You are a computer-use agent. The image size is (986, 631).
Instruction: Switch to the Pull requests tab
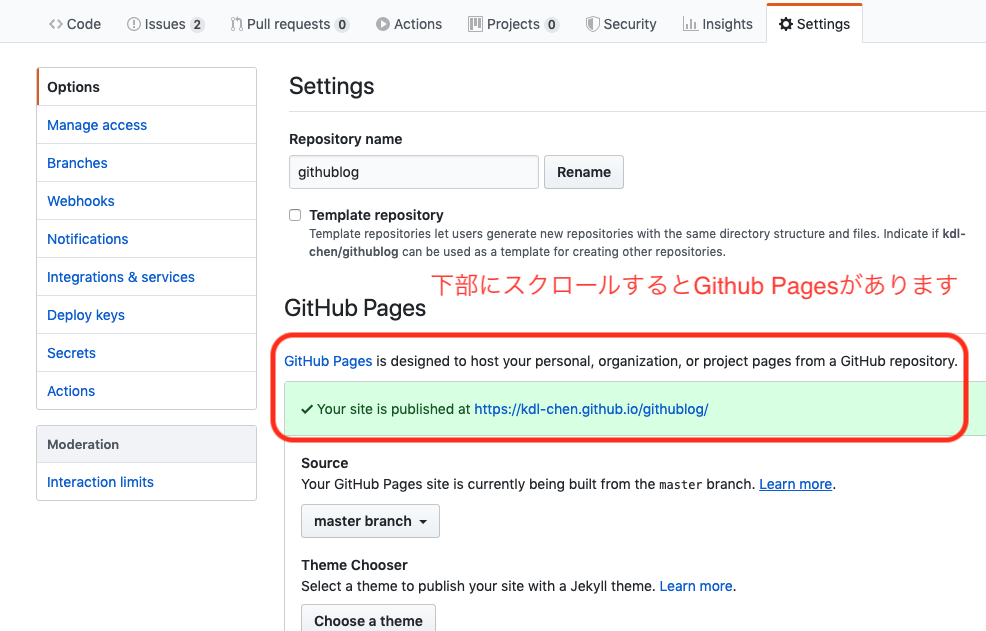point(289,24)
